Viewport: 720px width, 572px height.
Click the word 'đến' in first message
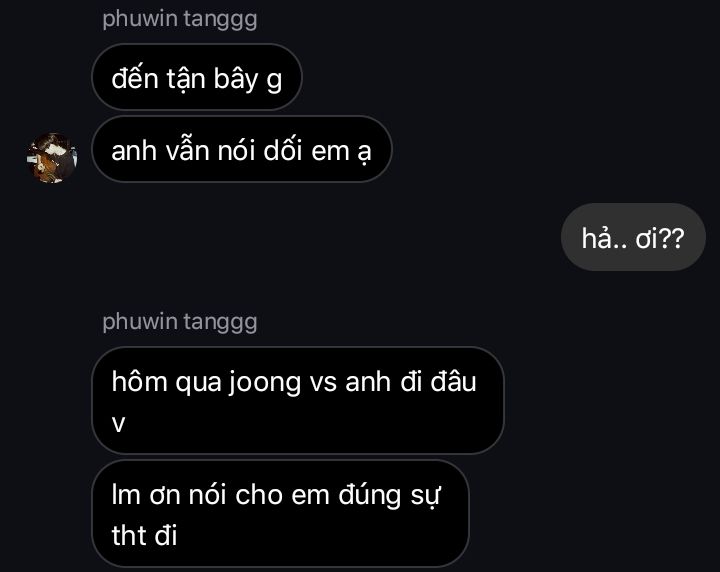pos(135,78)
